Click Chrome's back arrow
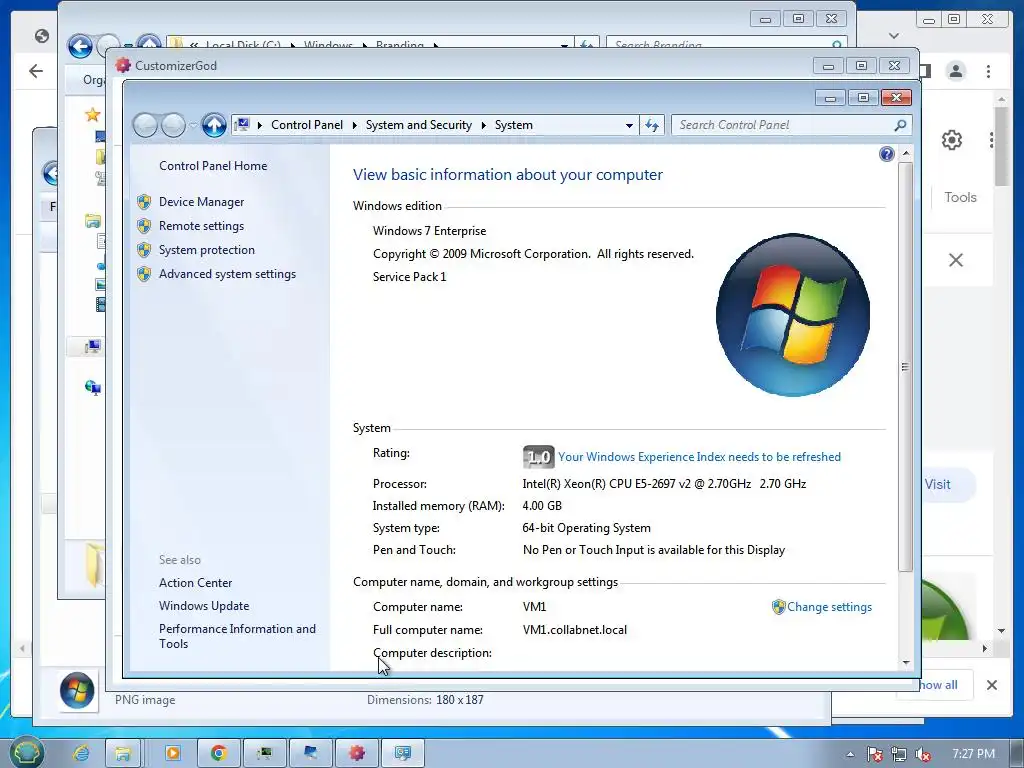Viewport: 1024px width, 768px height. [x=36, y=71]
